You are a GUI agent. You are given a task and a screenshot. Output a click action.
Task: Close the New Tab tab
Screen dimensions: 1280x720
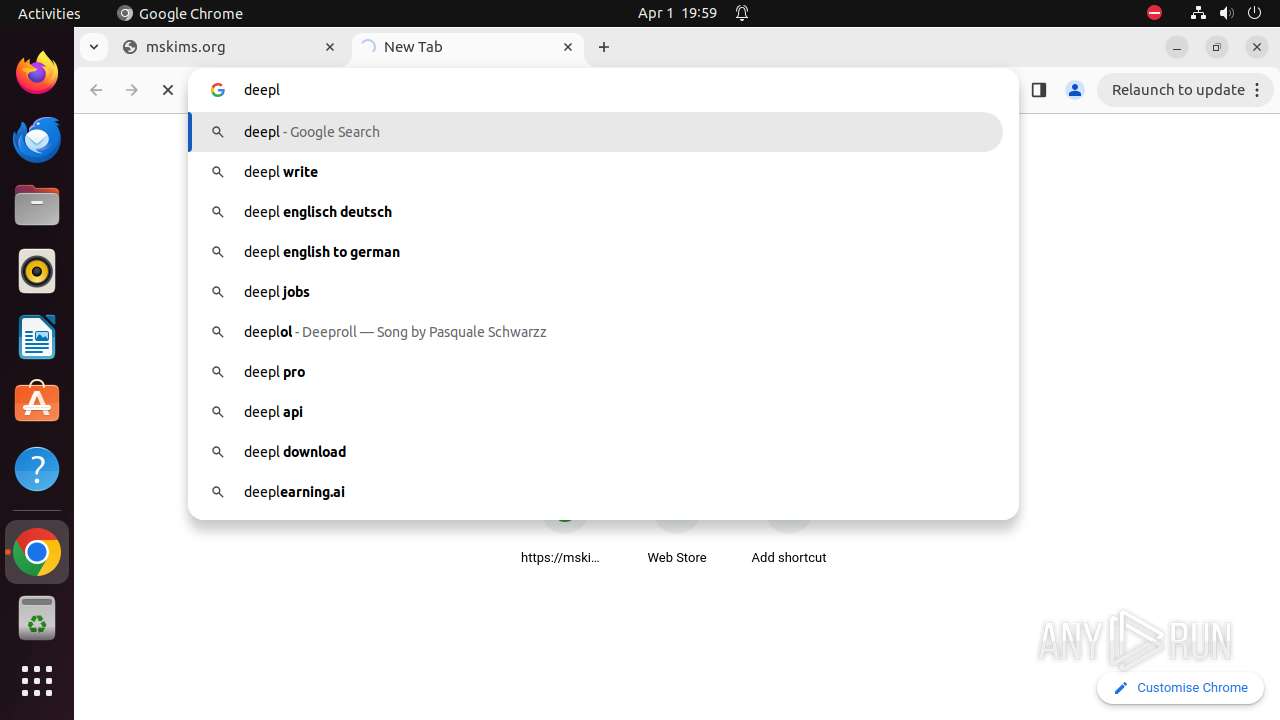tap(568, 47)
